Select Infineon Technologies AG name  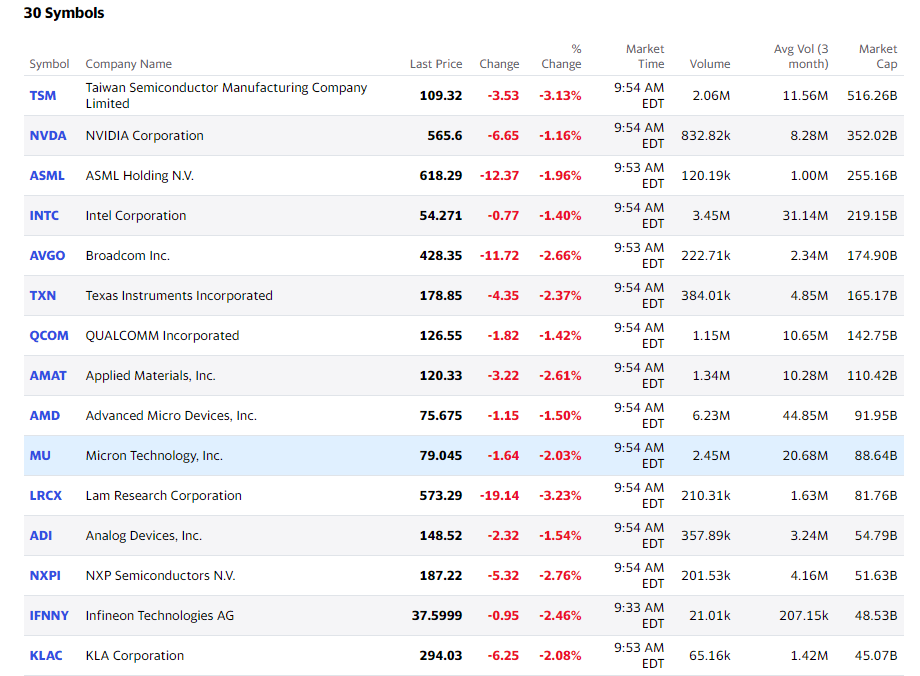pos(160,616)
